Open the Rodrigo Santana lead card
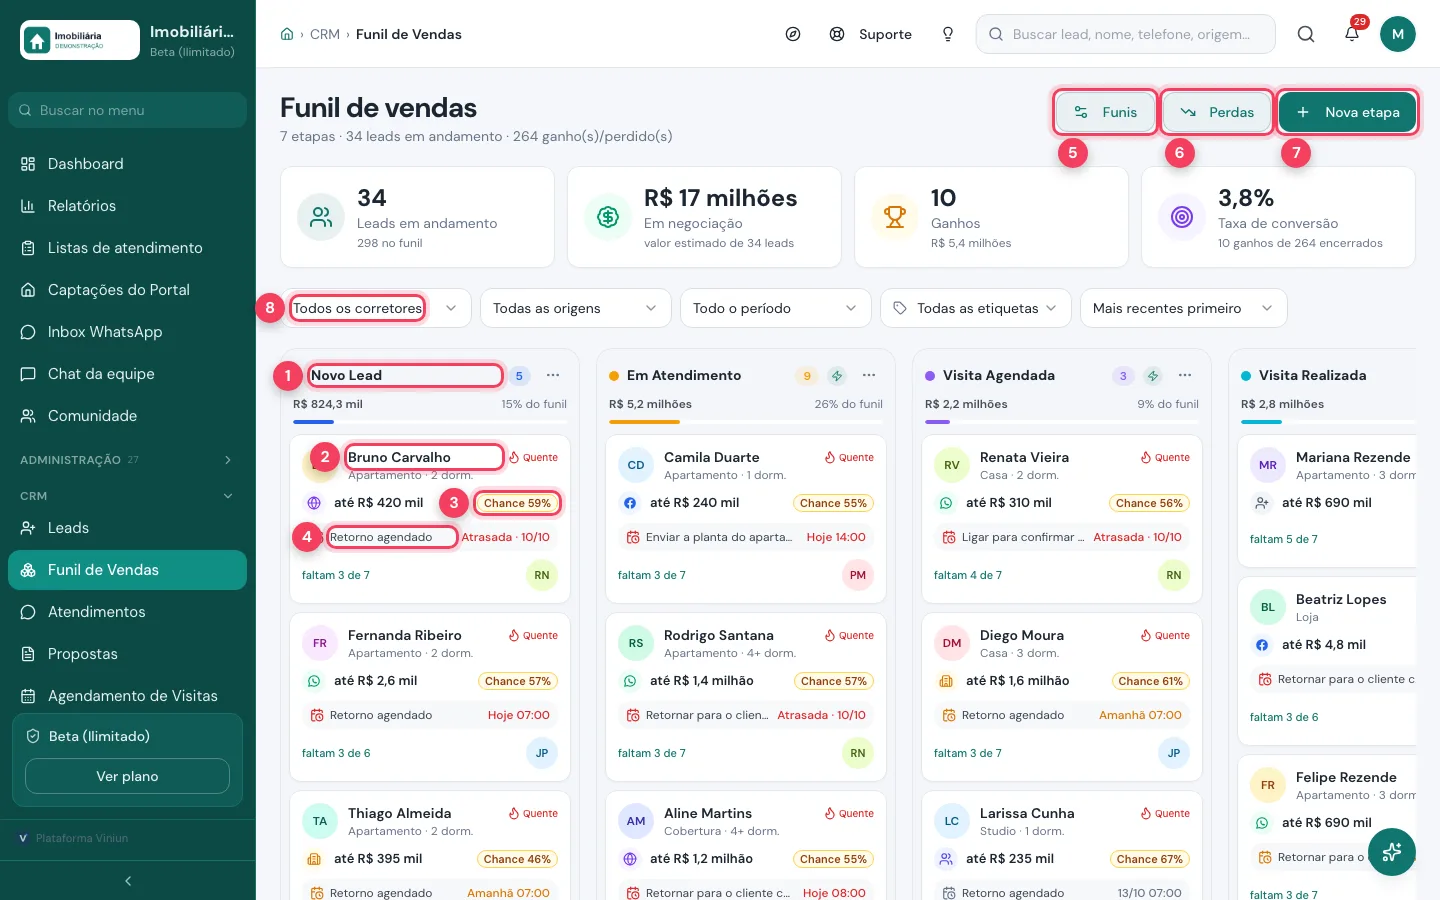1440x900 pixels. pos(746,697)
